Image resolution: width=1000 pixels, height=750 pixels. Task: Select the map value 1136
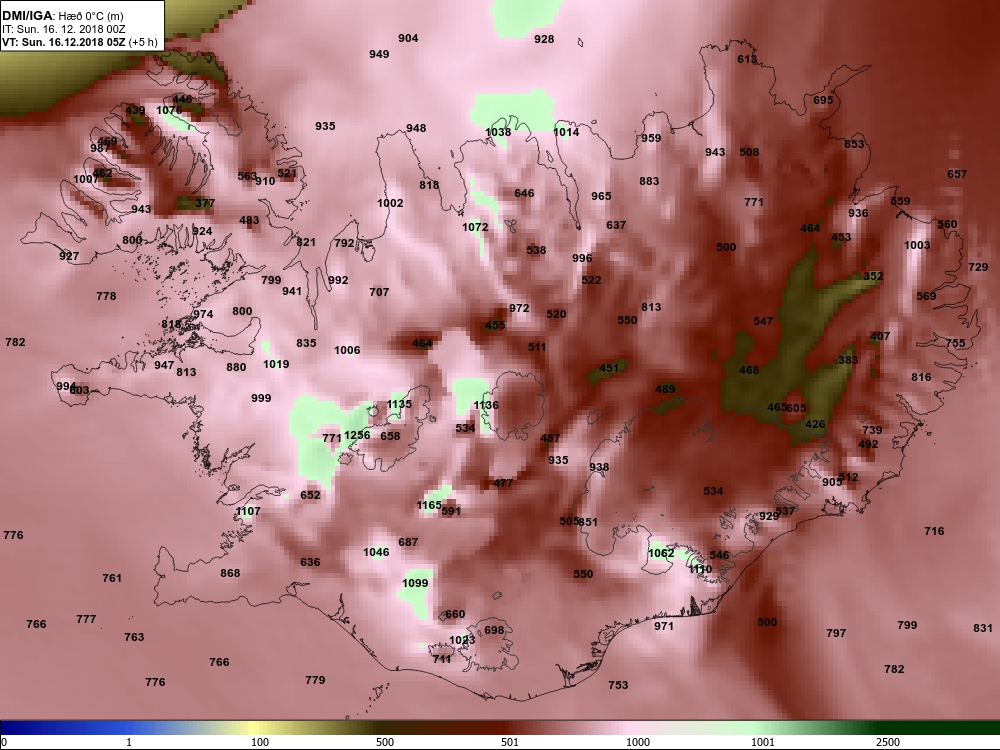[x=486, y=405]
